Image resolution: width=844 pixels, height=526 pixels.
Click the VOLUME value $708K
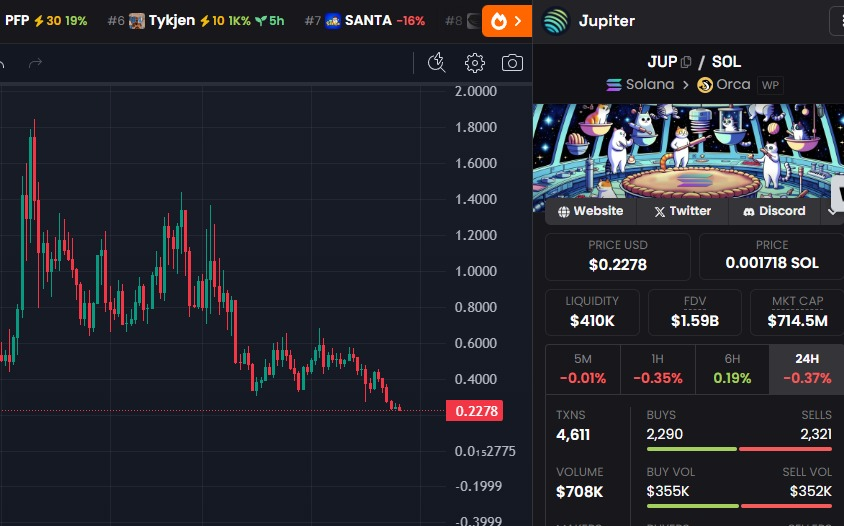coord(579,492)
